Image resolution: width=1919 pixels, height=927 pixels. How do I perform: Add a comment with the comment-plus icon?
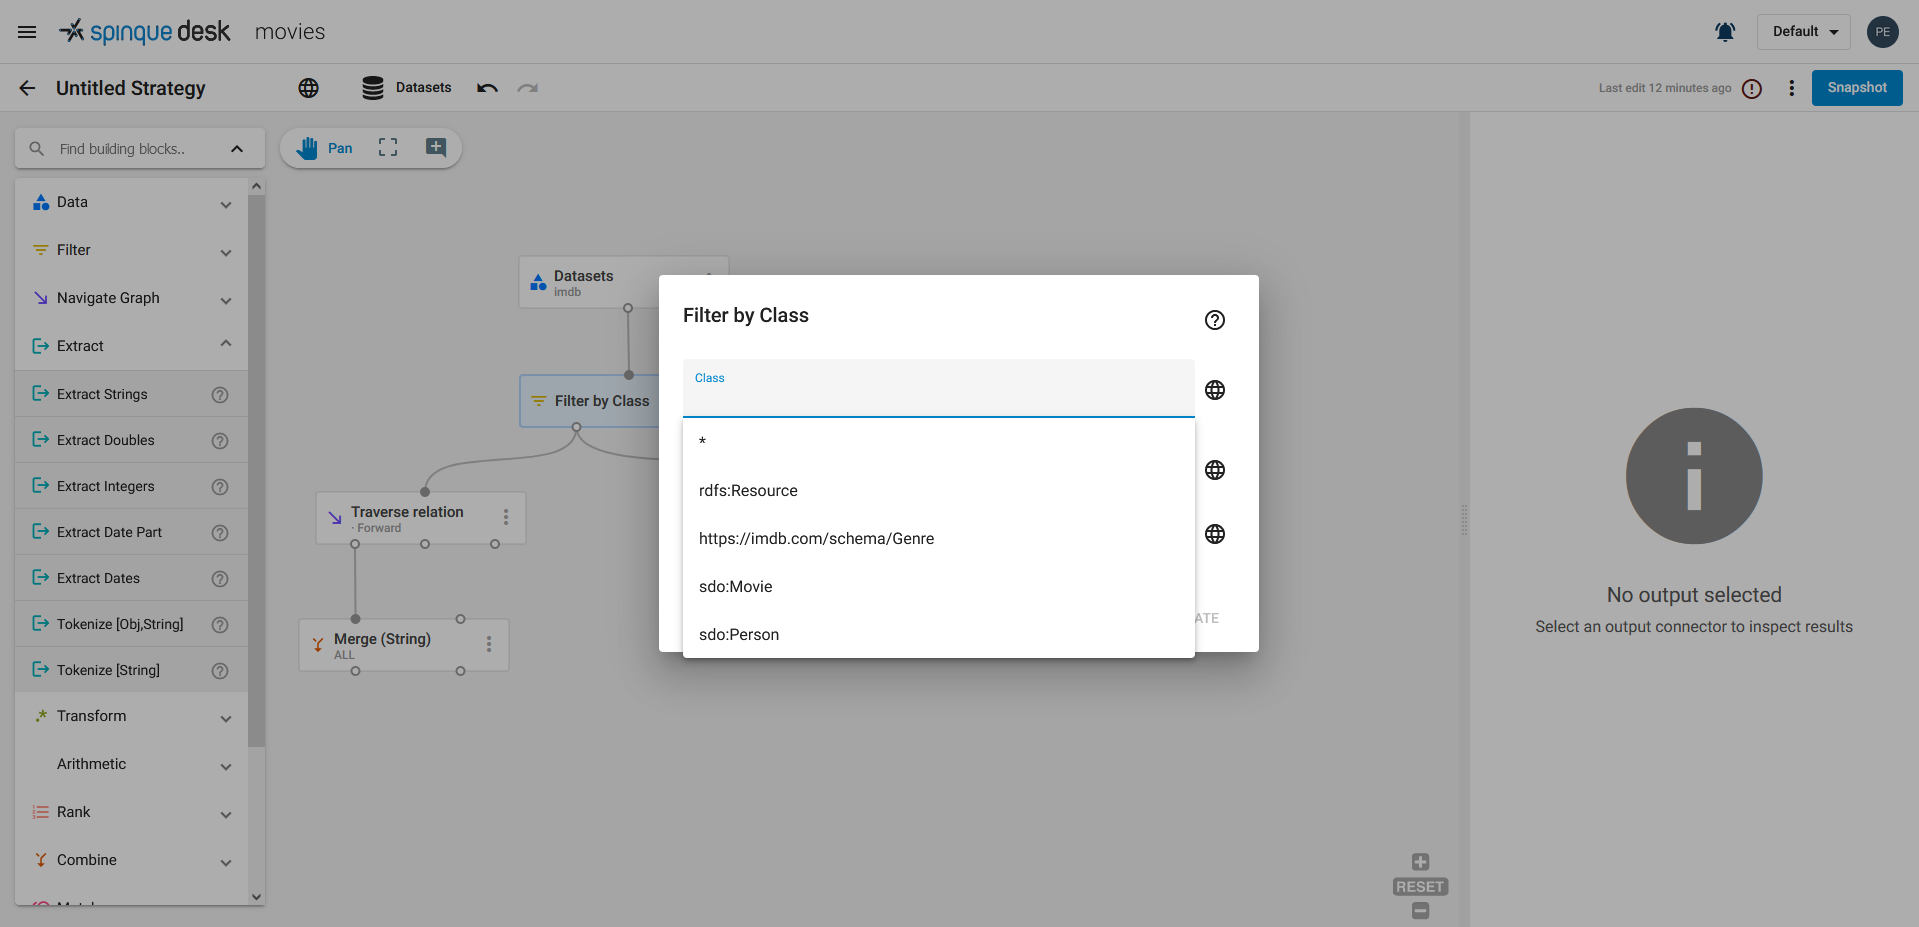(436, 147)
